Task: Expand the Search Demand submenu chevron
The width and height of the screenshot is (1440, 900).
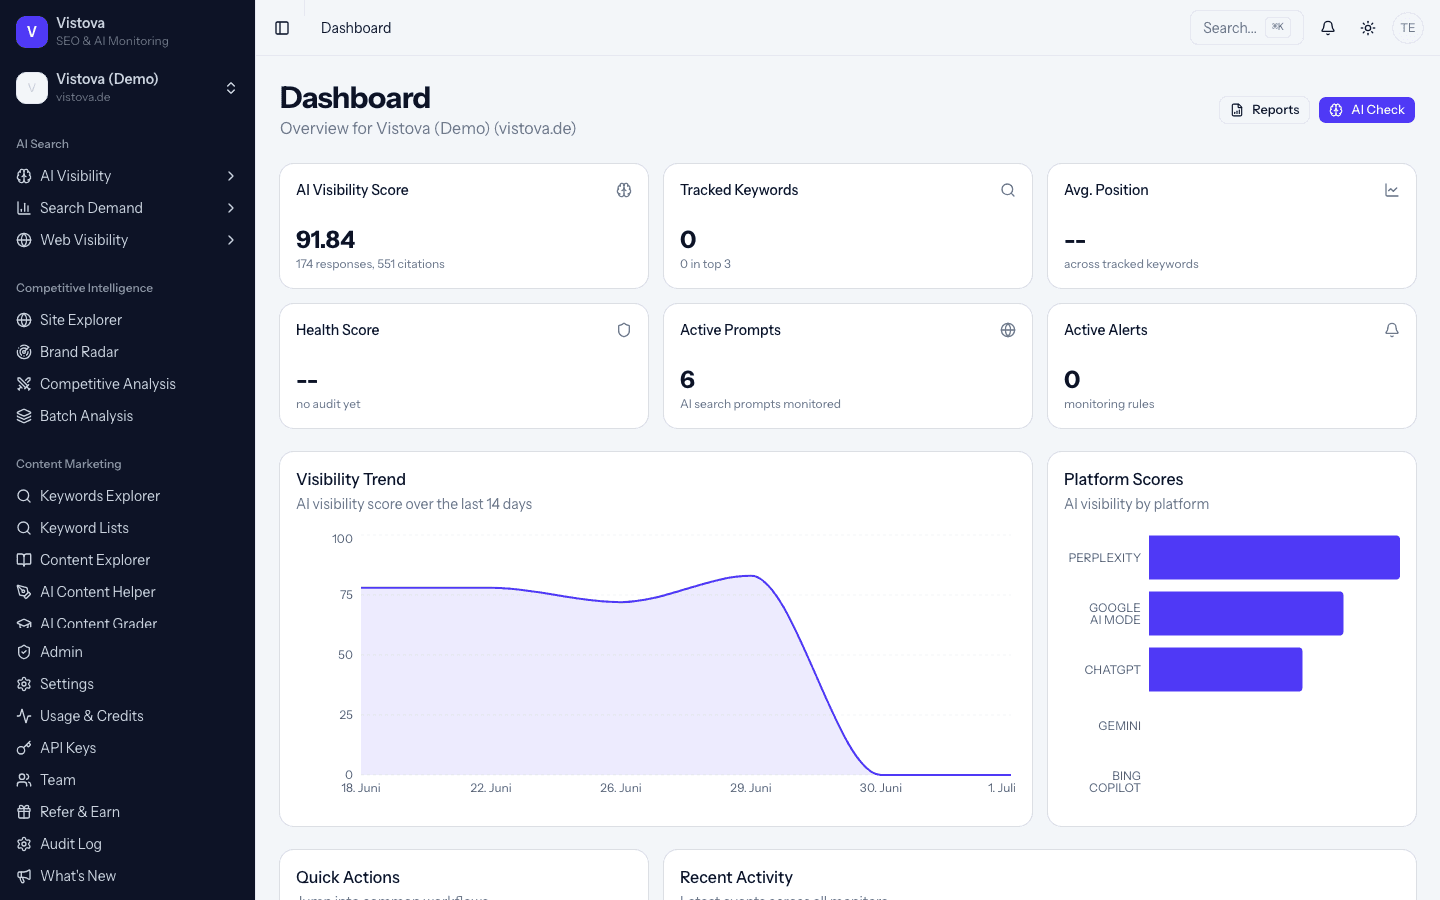Action: click(231, 208)
